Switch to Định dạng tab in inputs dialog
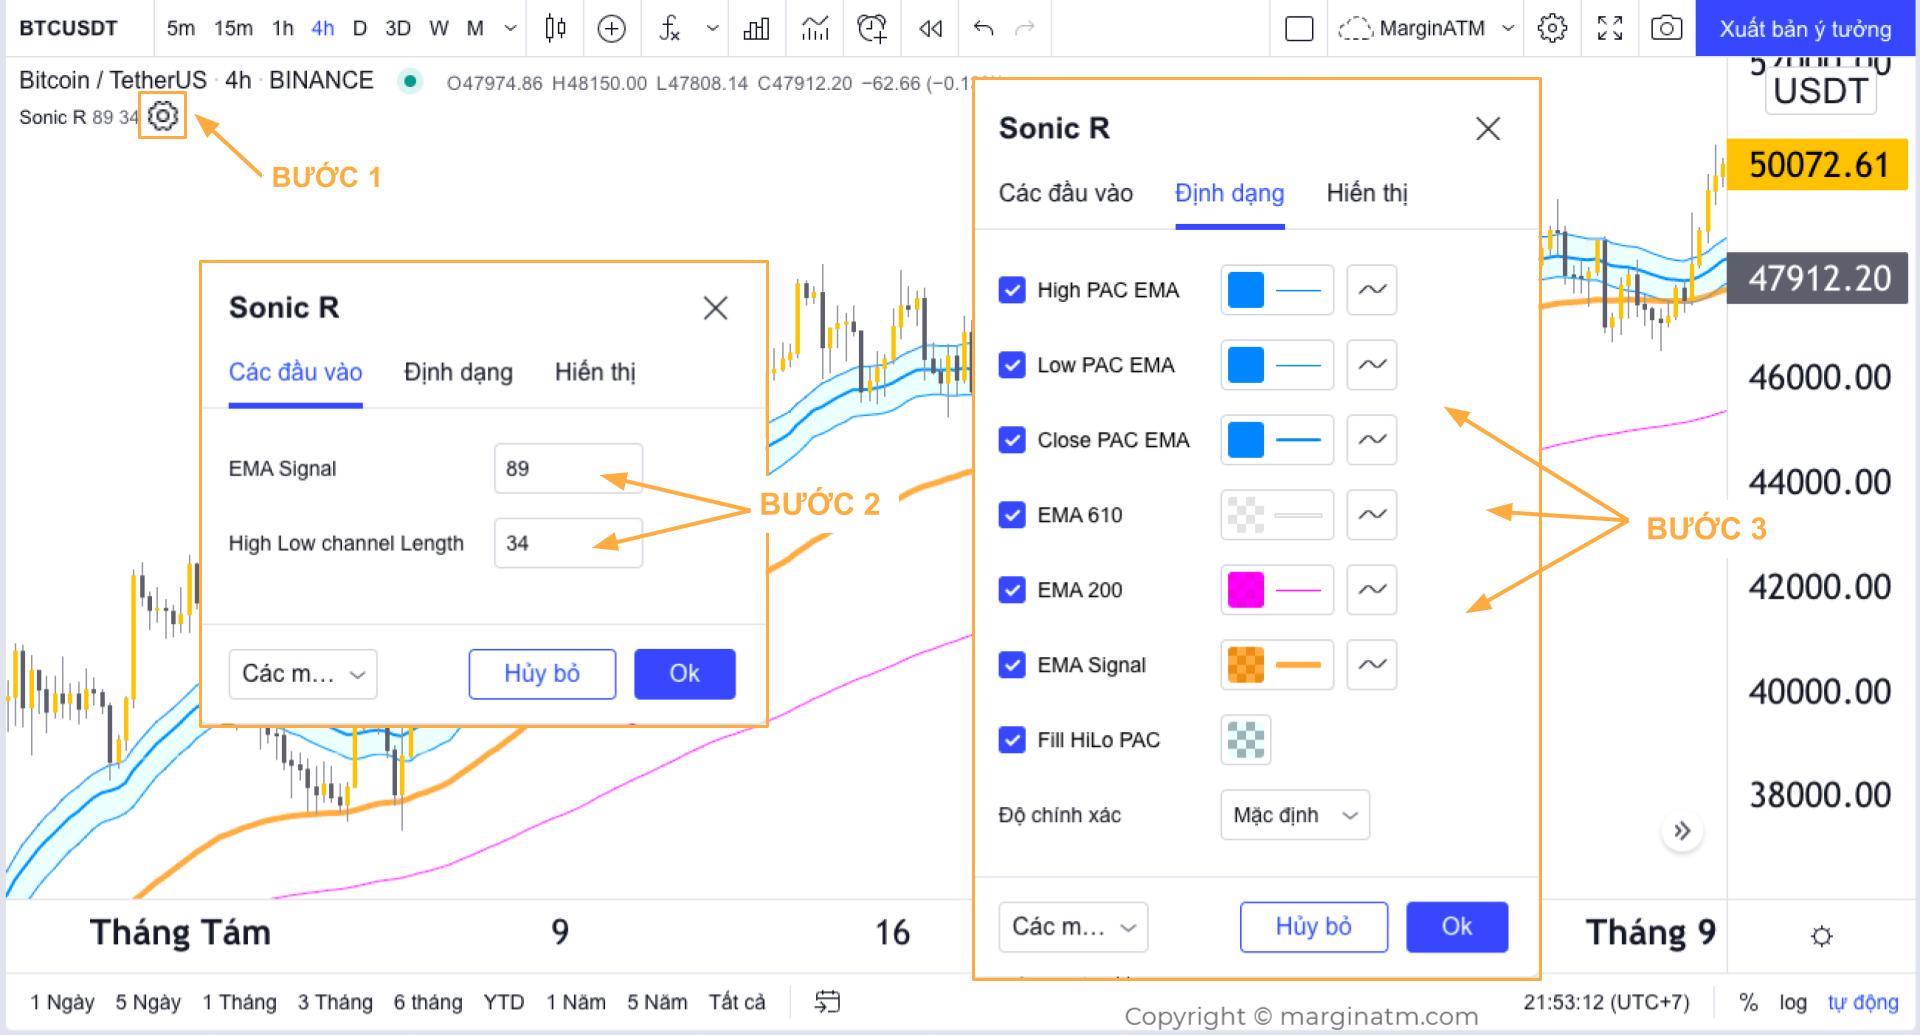 (x=458, y=372)
